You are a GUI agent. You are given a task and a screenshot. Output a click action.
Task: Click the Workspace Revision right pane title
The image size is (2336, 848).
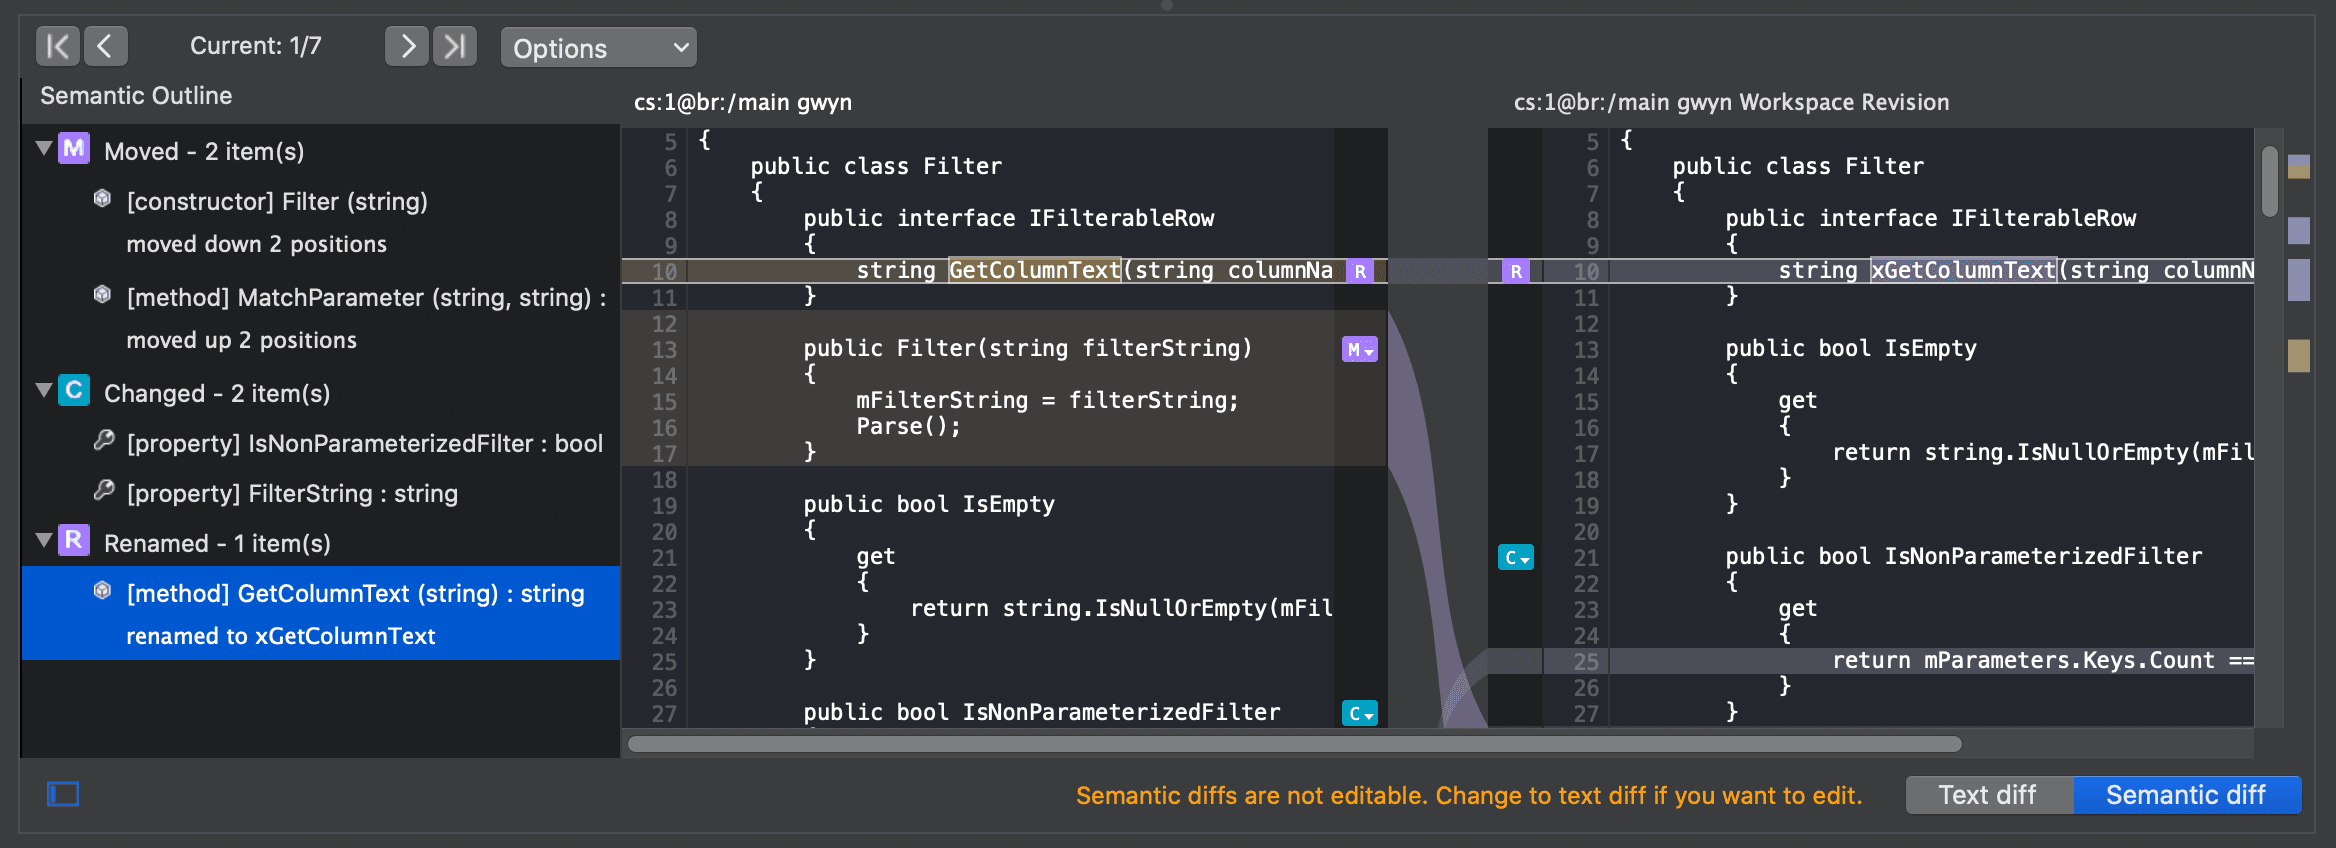(1731, 102)
